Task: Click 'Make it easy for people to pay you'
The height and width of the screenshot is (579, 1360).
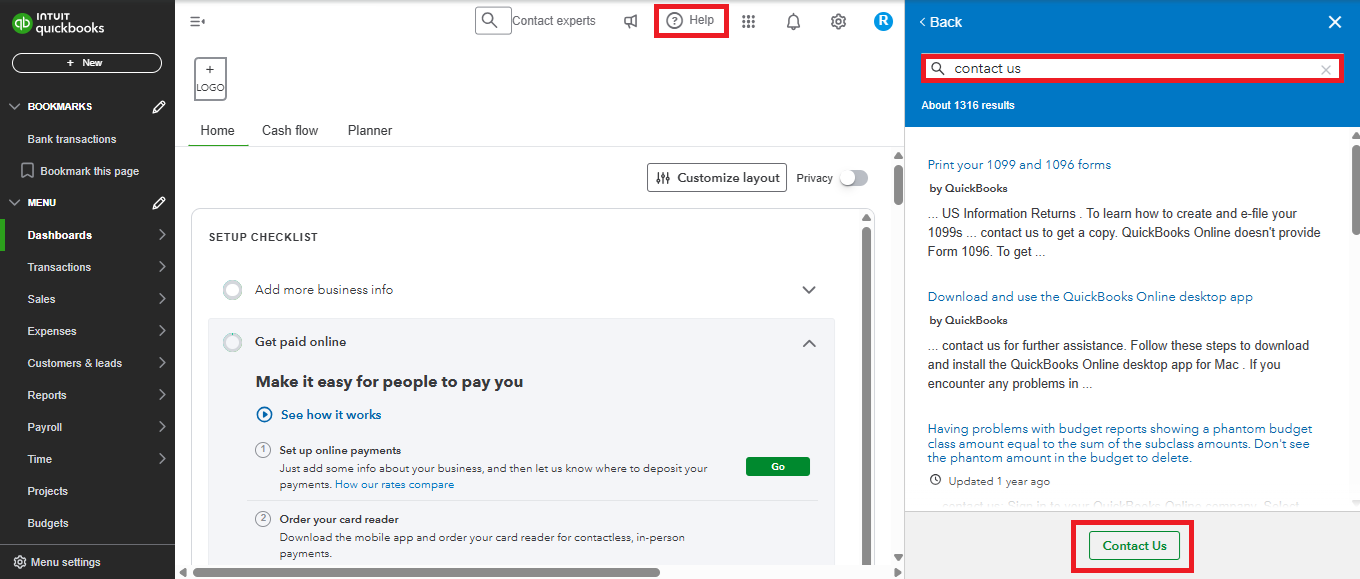Action: tap(390, 382)
